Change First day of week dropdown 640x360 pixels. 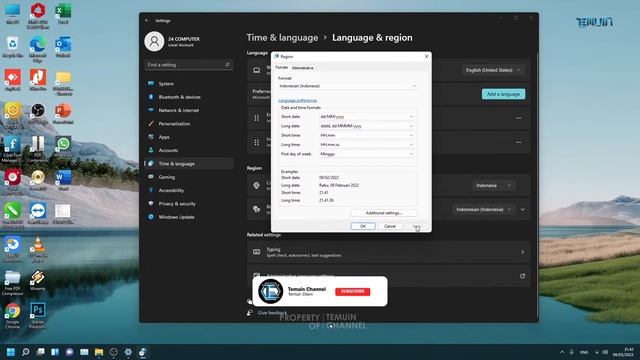click(x=366, y=154)
